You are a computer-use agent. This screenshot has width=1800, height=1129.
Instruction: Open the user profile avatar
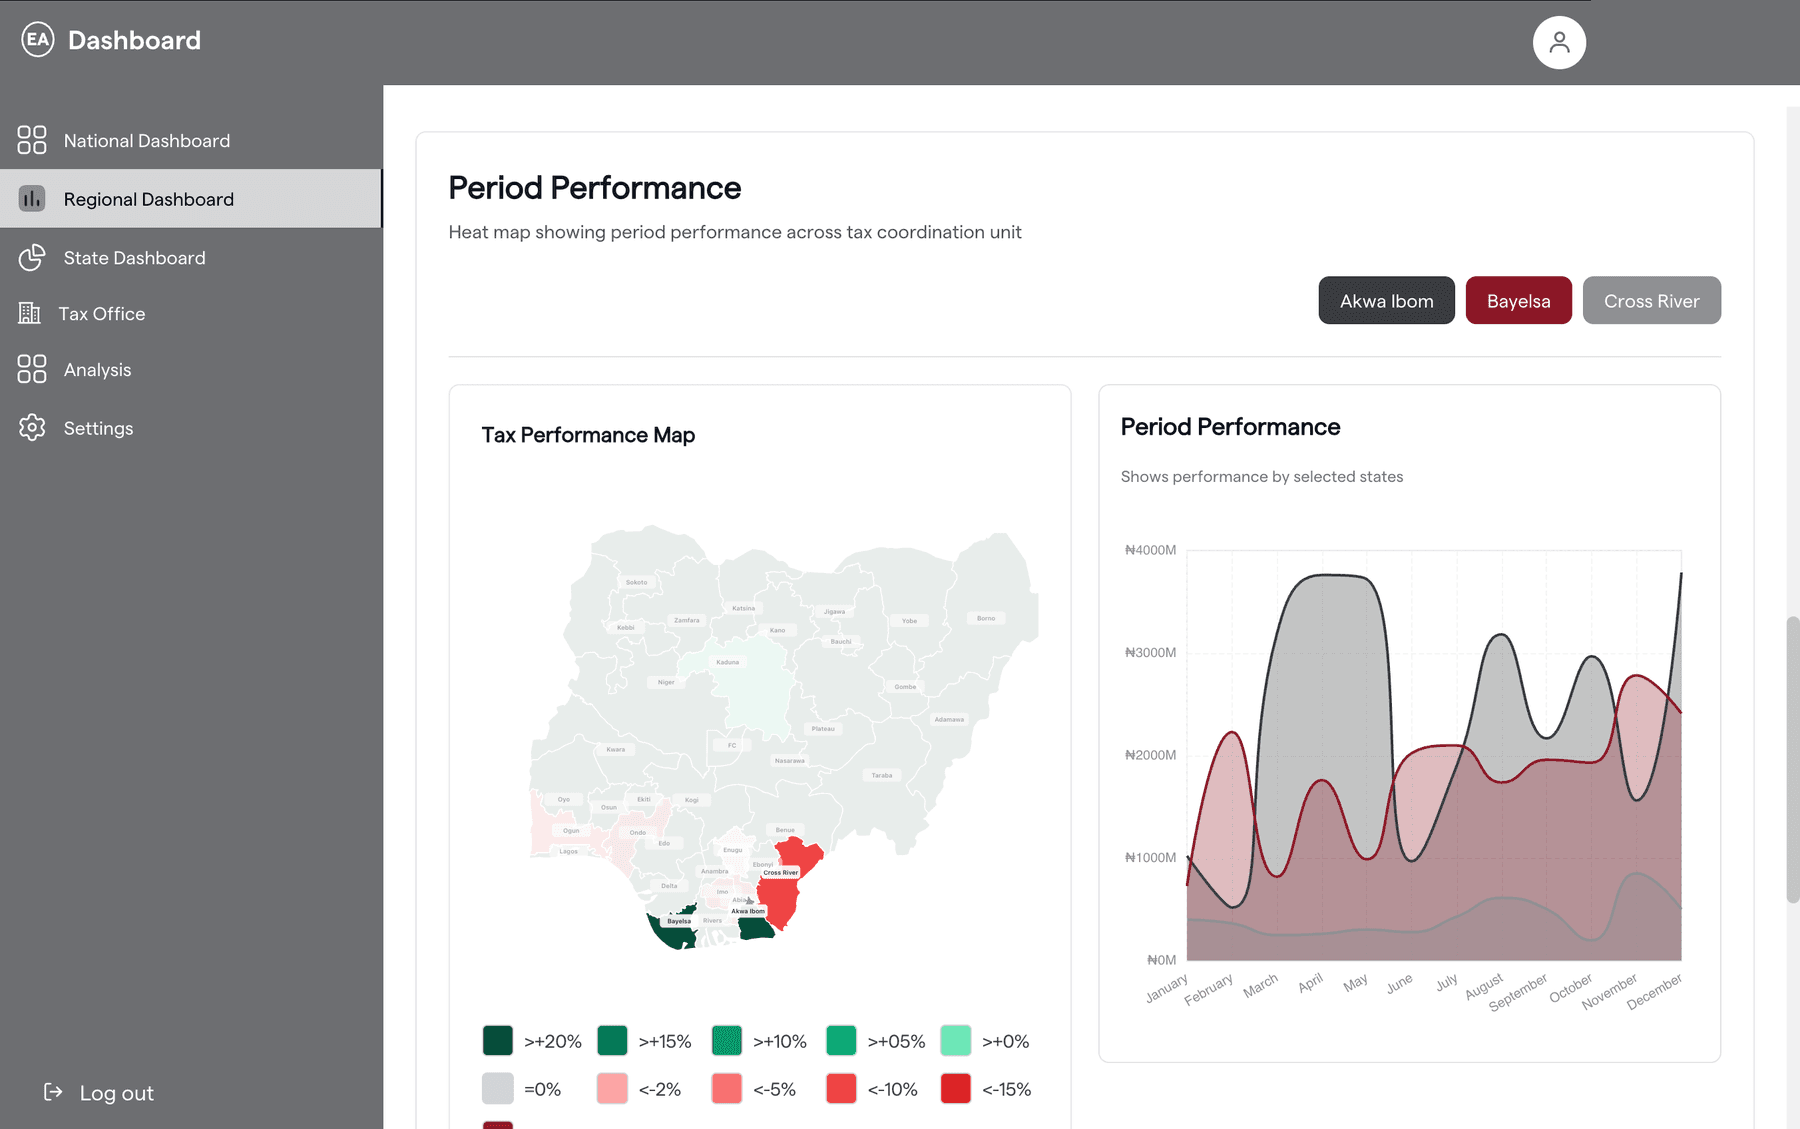tap(1559, 42)
